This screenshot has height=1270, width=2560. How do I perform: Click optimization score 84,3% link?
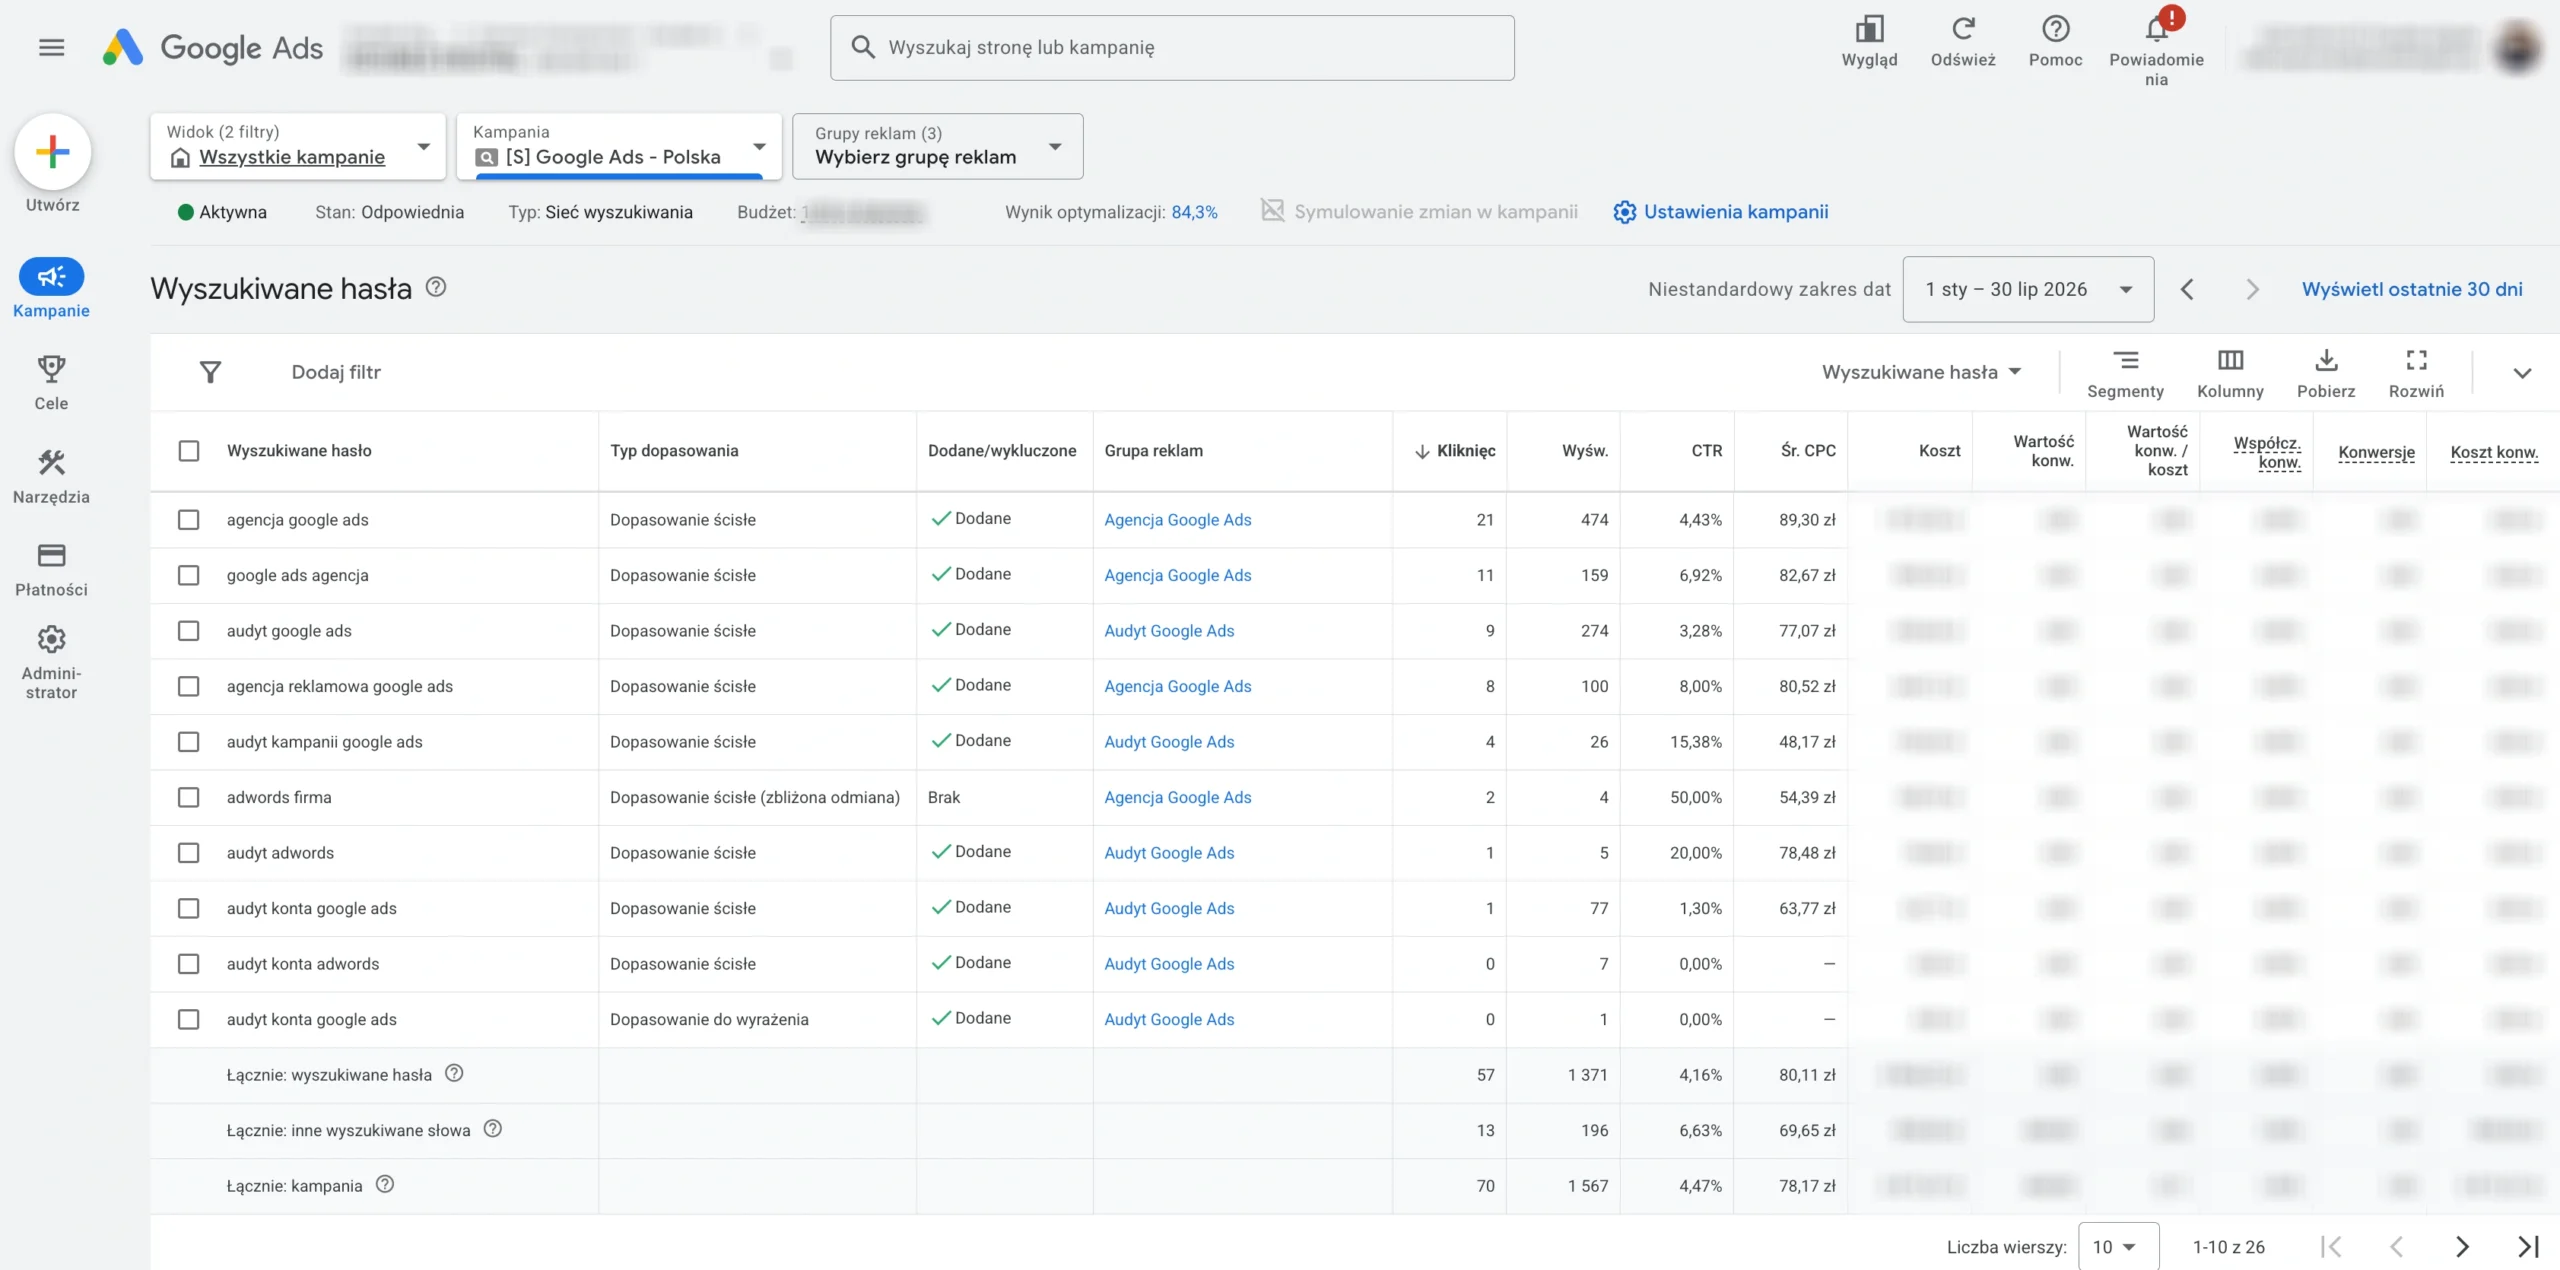1194,212
